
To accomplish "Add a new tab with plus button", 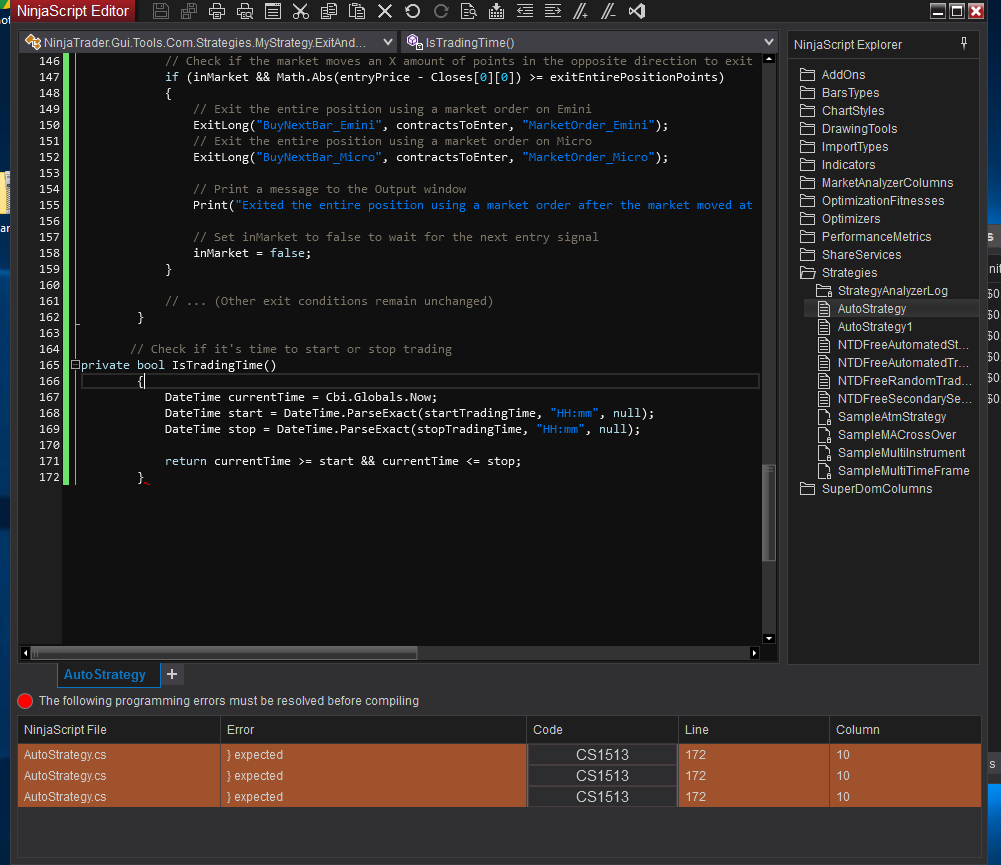I will point(171,675).
